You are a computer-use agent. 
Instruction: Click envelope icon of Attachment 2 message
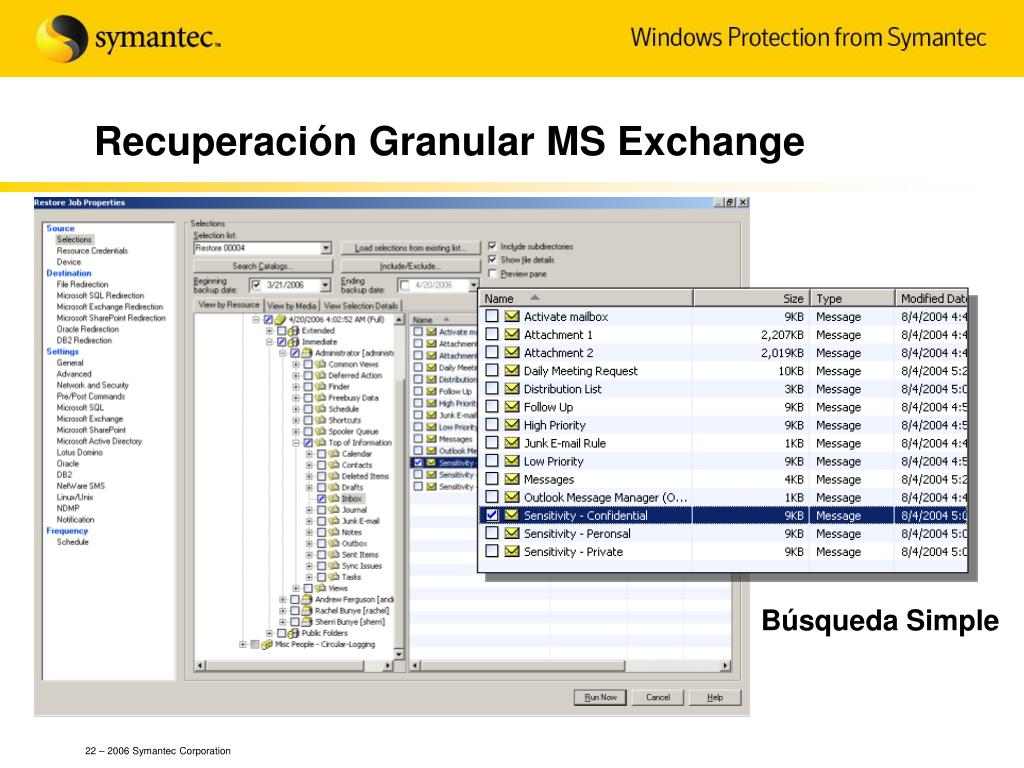(x=512, y=353)
